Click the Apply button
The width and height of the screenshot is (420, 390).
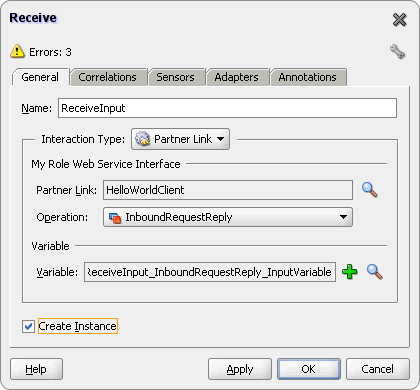pyautogui.click(x=240, y=369)
